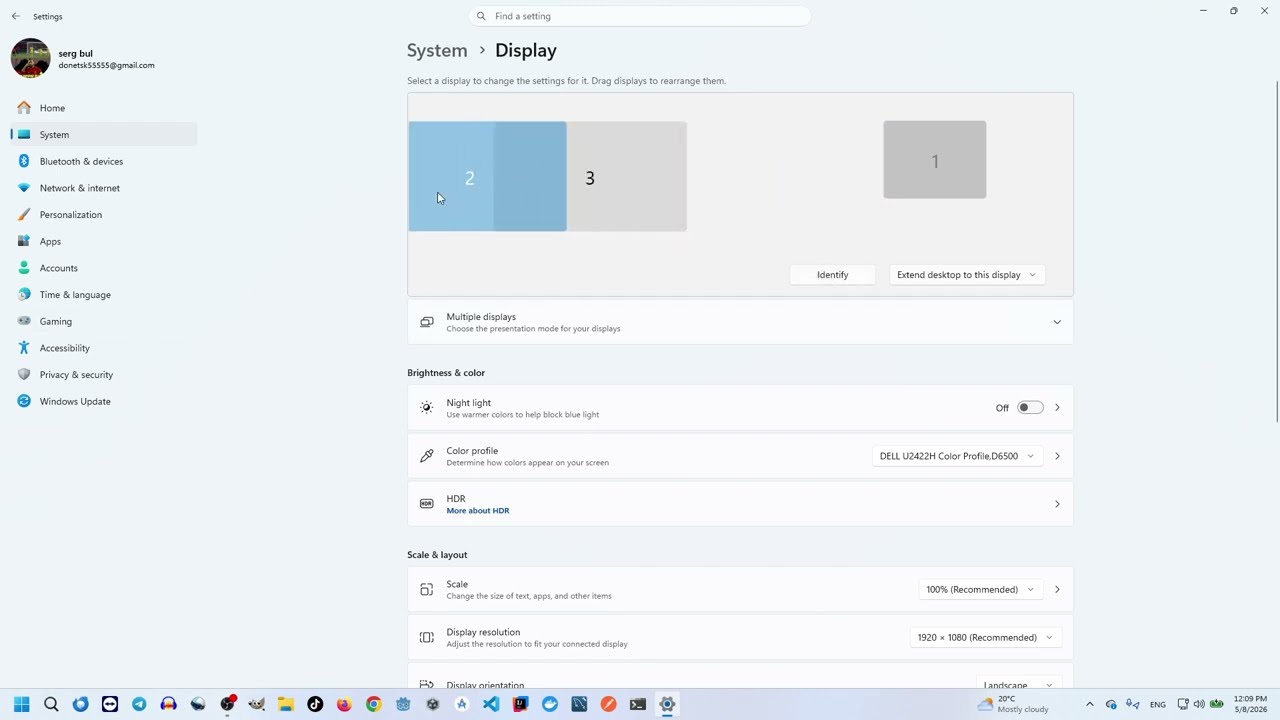Select display 3 in the arrangement
The image size is (1280, 720).
pos(627,177)
